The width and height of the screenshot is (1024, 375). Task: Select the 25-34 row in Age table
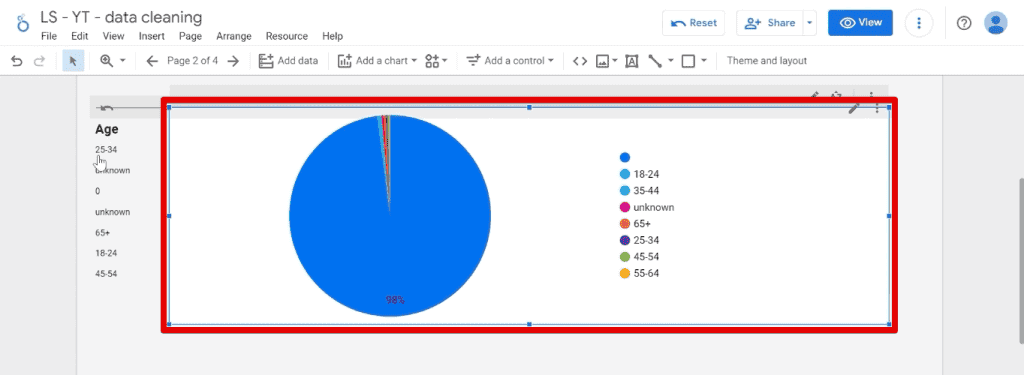point(106,150)
